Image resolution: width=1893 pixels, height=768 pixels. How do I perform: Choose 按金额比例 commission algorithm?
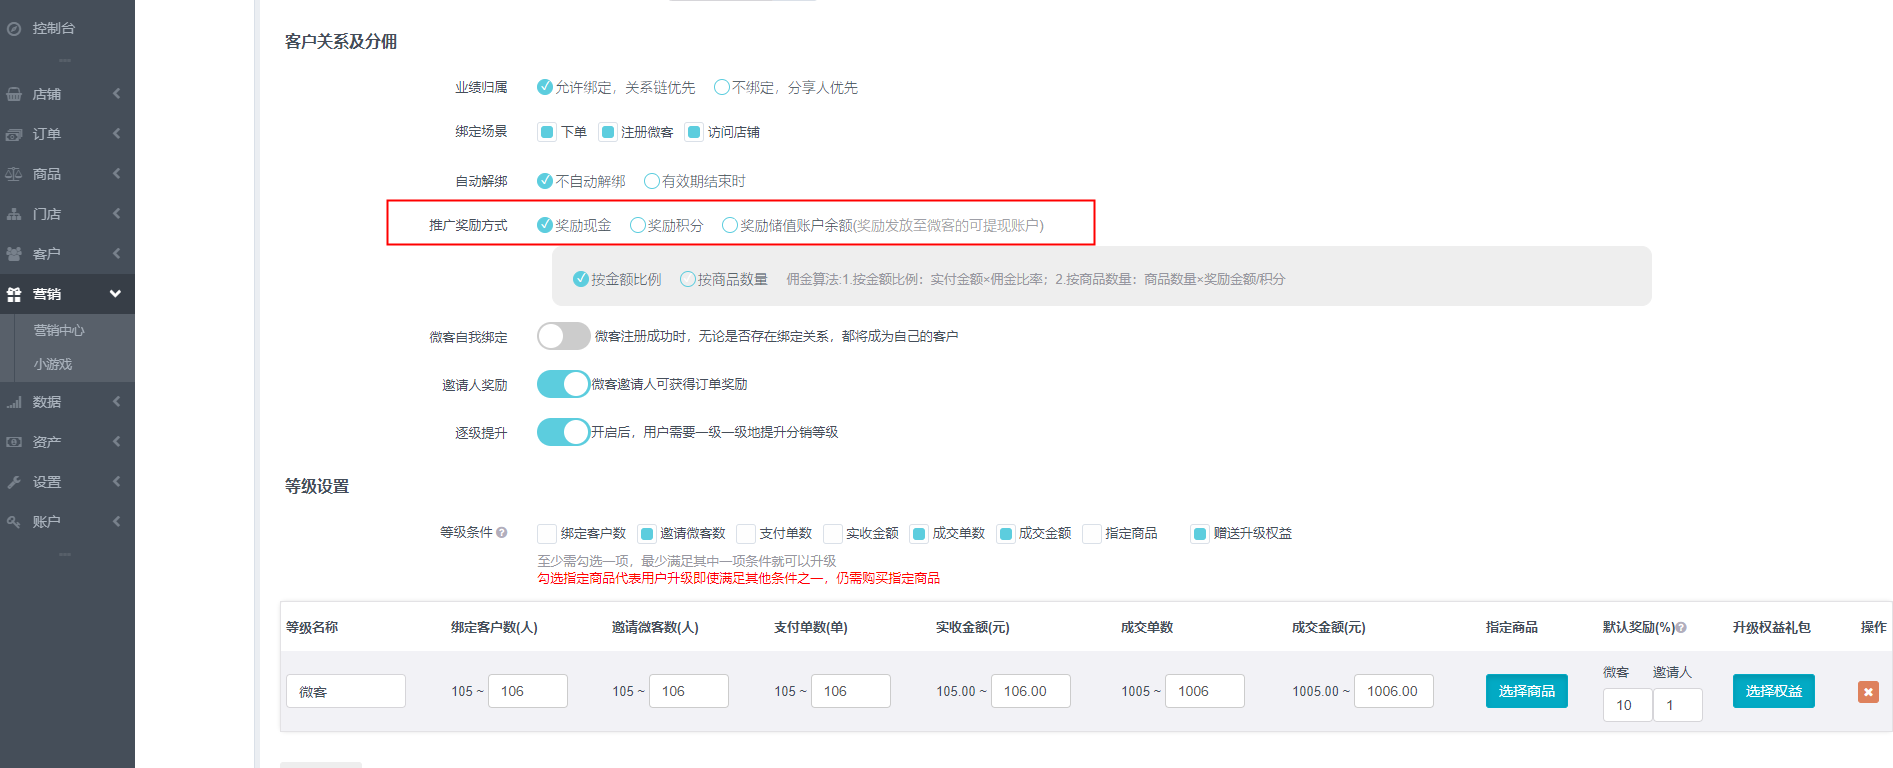(x=581, y=279)
